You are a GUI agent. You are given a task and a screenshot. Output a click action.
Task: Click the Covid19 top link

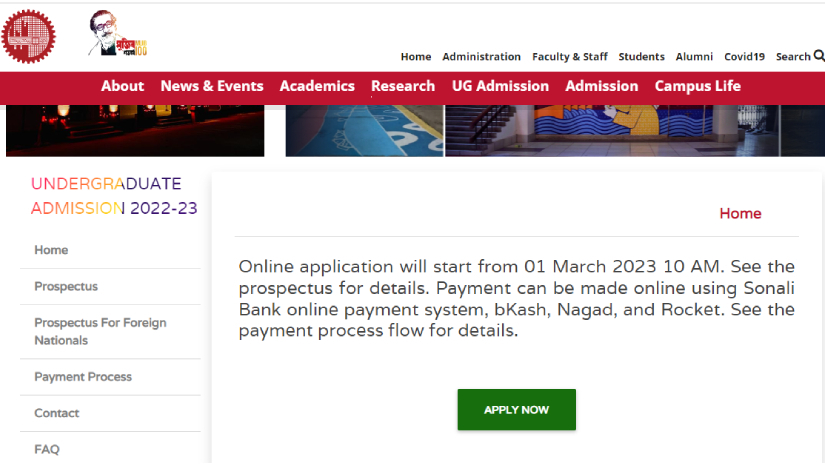point(744,56)
